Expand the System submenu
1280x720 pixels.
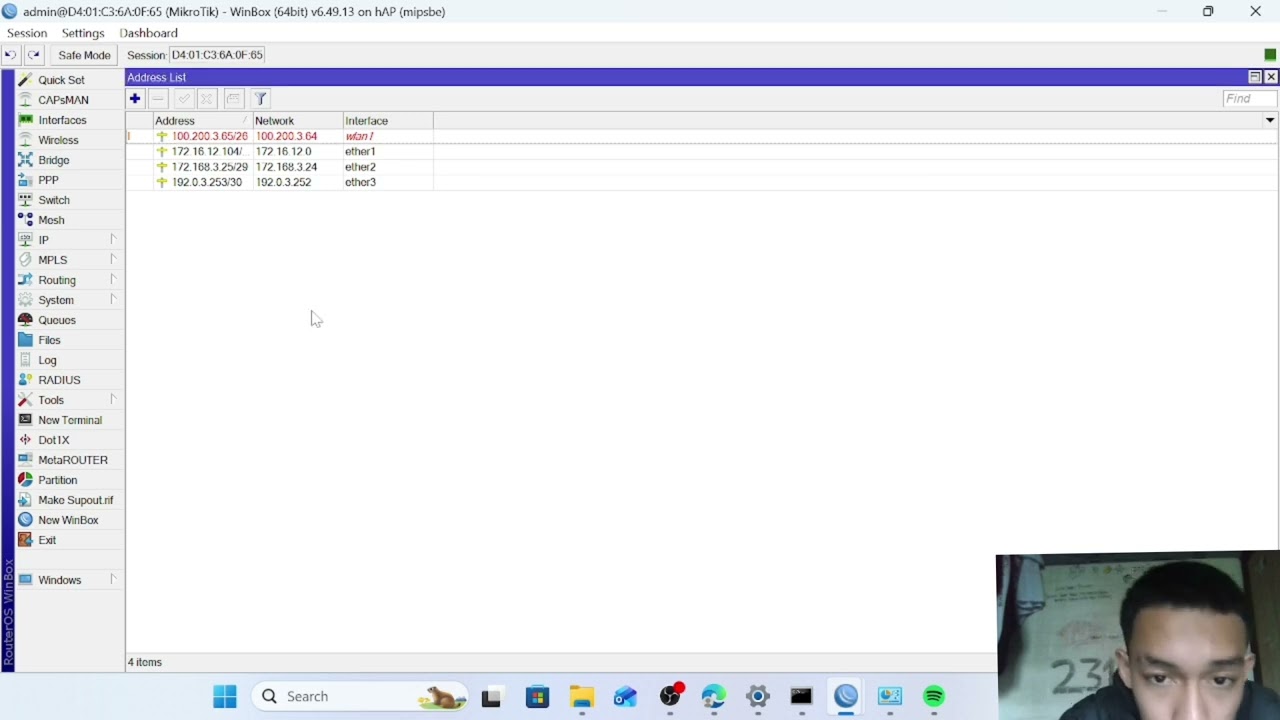70,300
